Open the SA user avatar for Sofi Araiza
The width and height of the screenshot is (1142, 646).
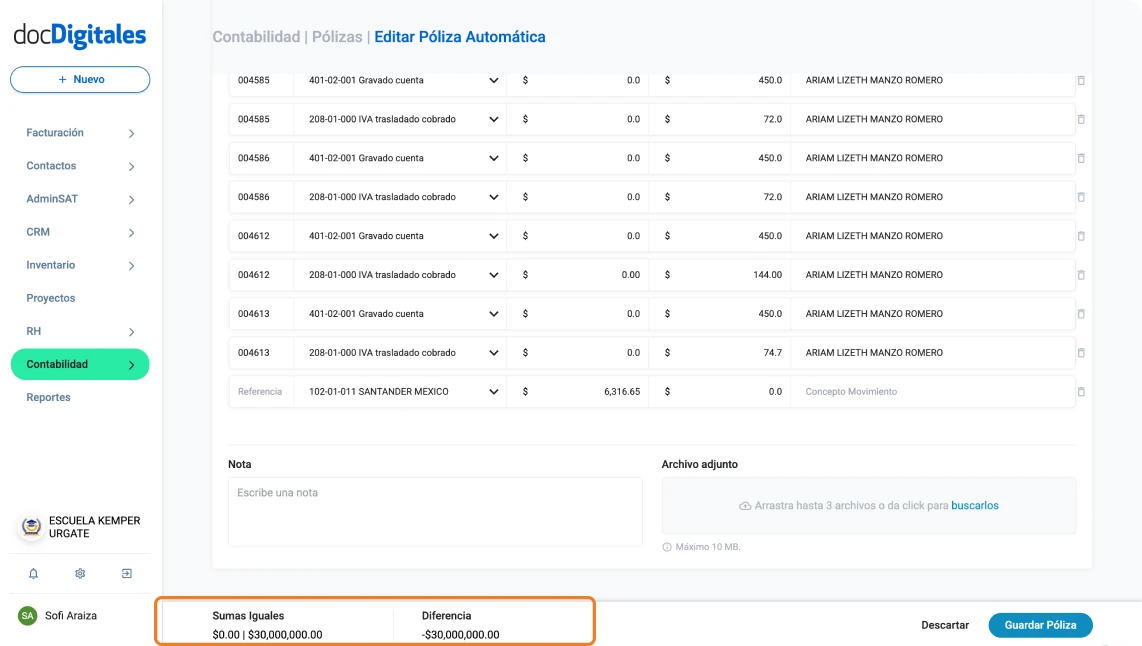(x=25, y=616)
